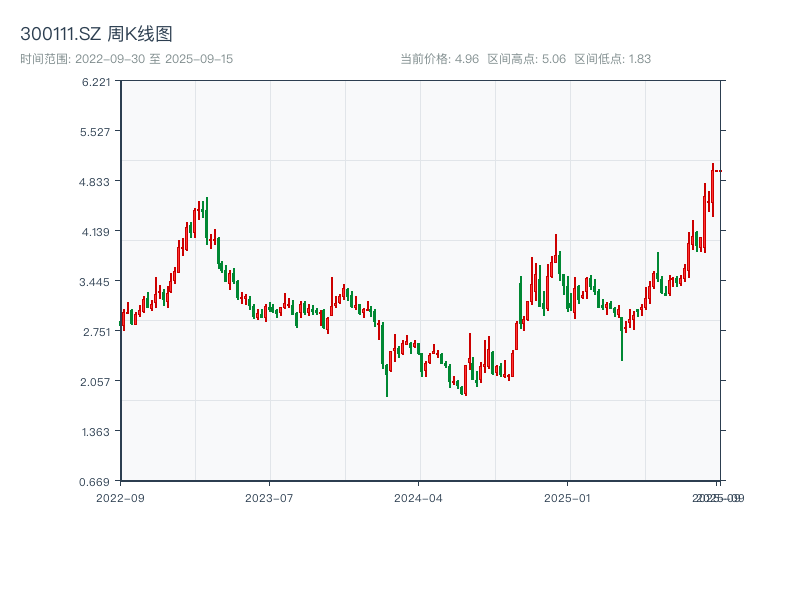Viewport: 800px width, 600px height.
Task: Click y-axis value 0.669
Action: point(94,482)
